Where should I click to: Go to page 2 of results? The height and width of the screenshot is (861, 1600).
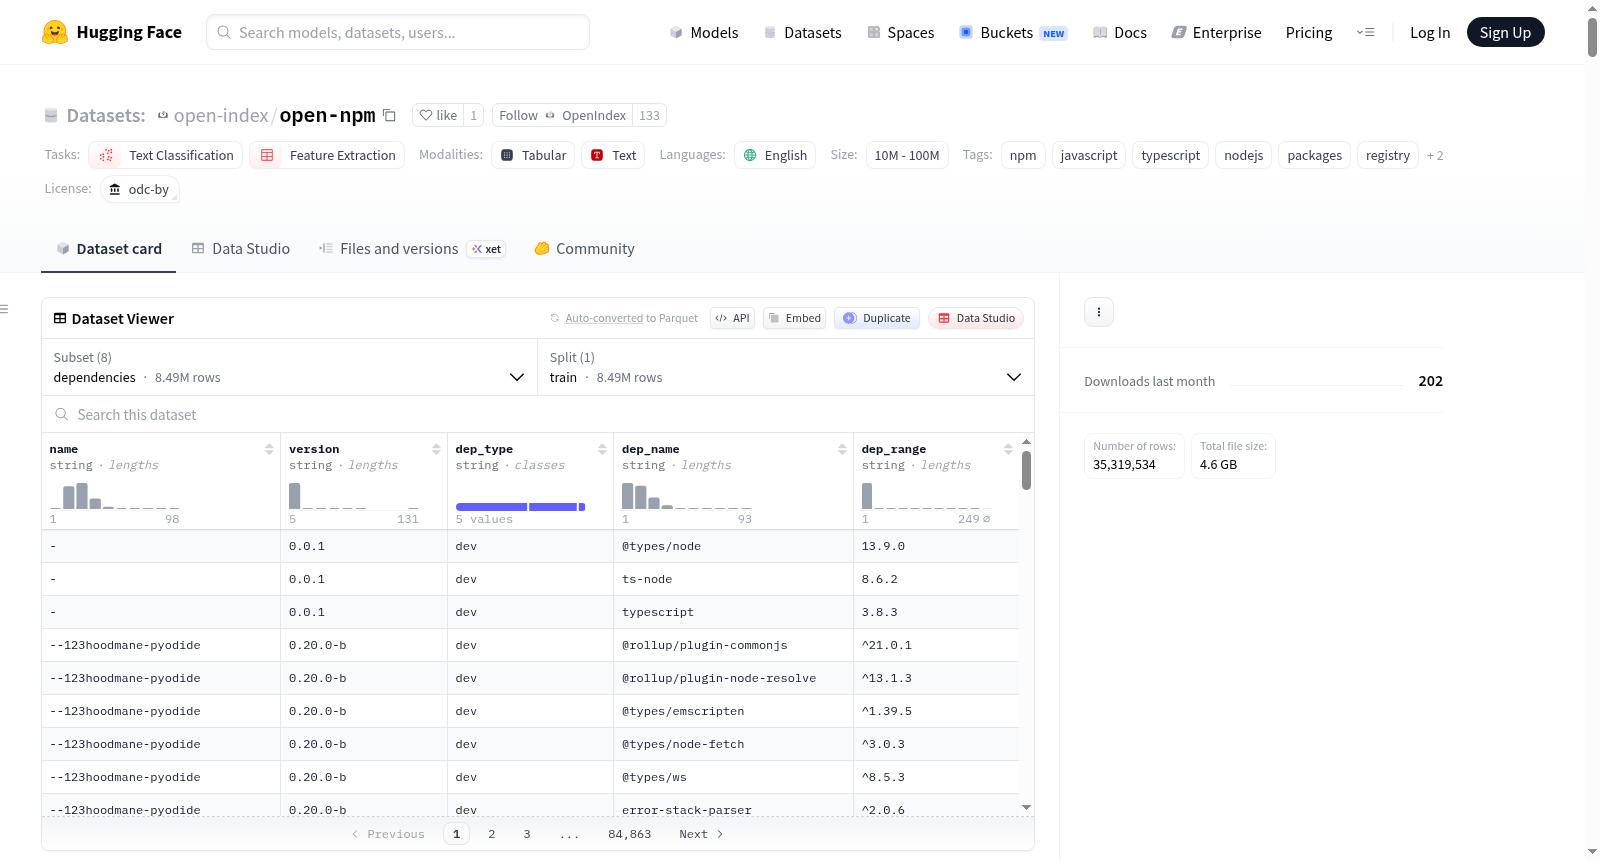[492, 834]
